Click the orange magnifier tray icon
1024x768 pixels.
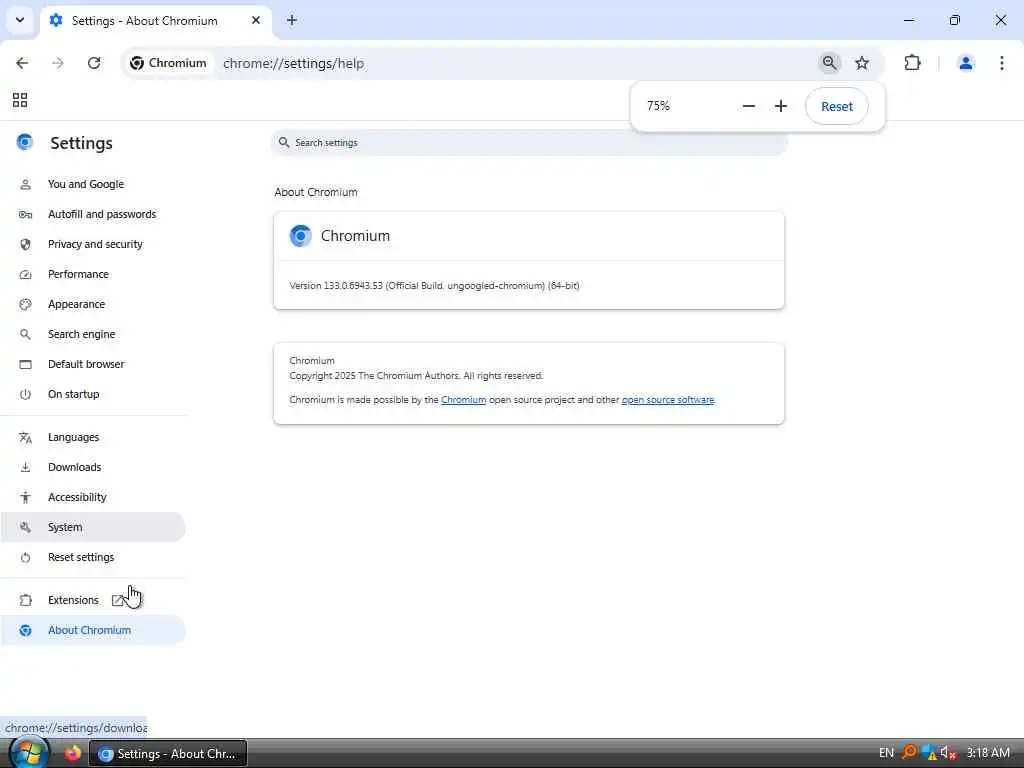(x=908, y=753)
